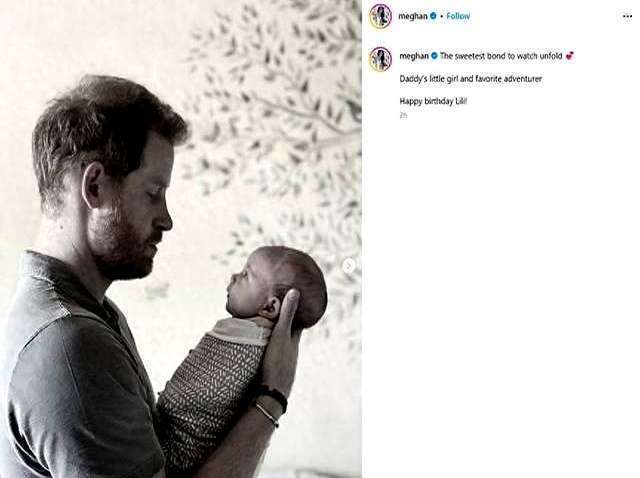Select 'The sweetest bond to watch unfold' text

pyautogui.click(x=501, y=56)
